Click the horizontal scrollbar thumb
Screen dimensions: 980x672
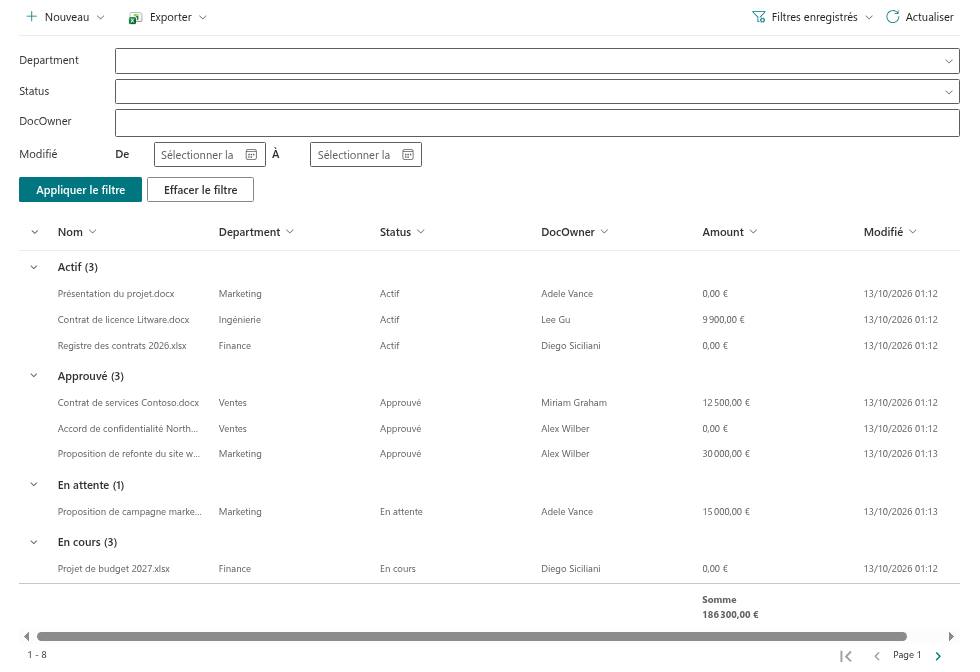click(x=472, y=636)
